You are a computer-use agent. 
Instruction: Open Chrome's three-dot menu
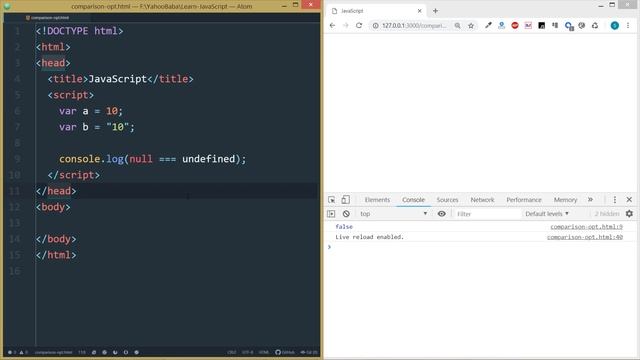628,25
